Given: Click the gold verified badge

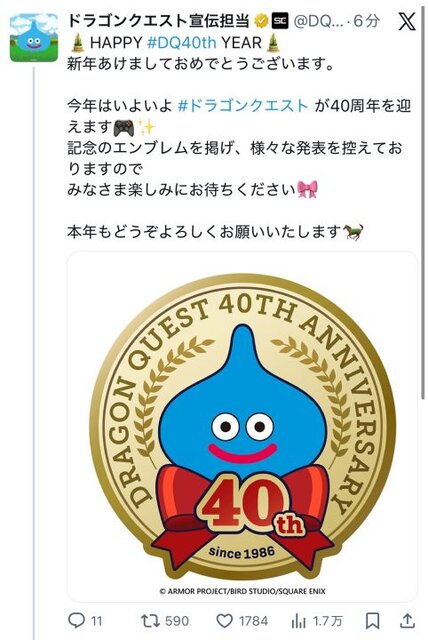Looking at the screenshot, I should (261, 21).
